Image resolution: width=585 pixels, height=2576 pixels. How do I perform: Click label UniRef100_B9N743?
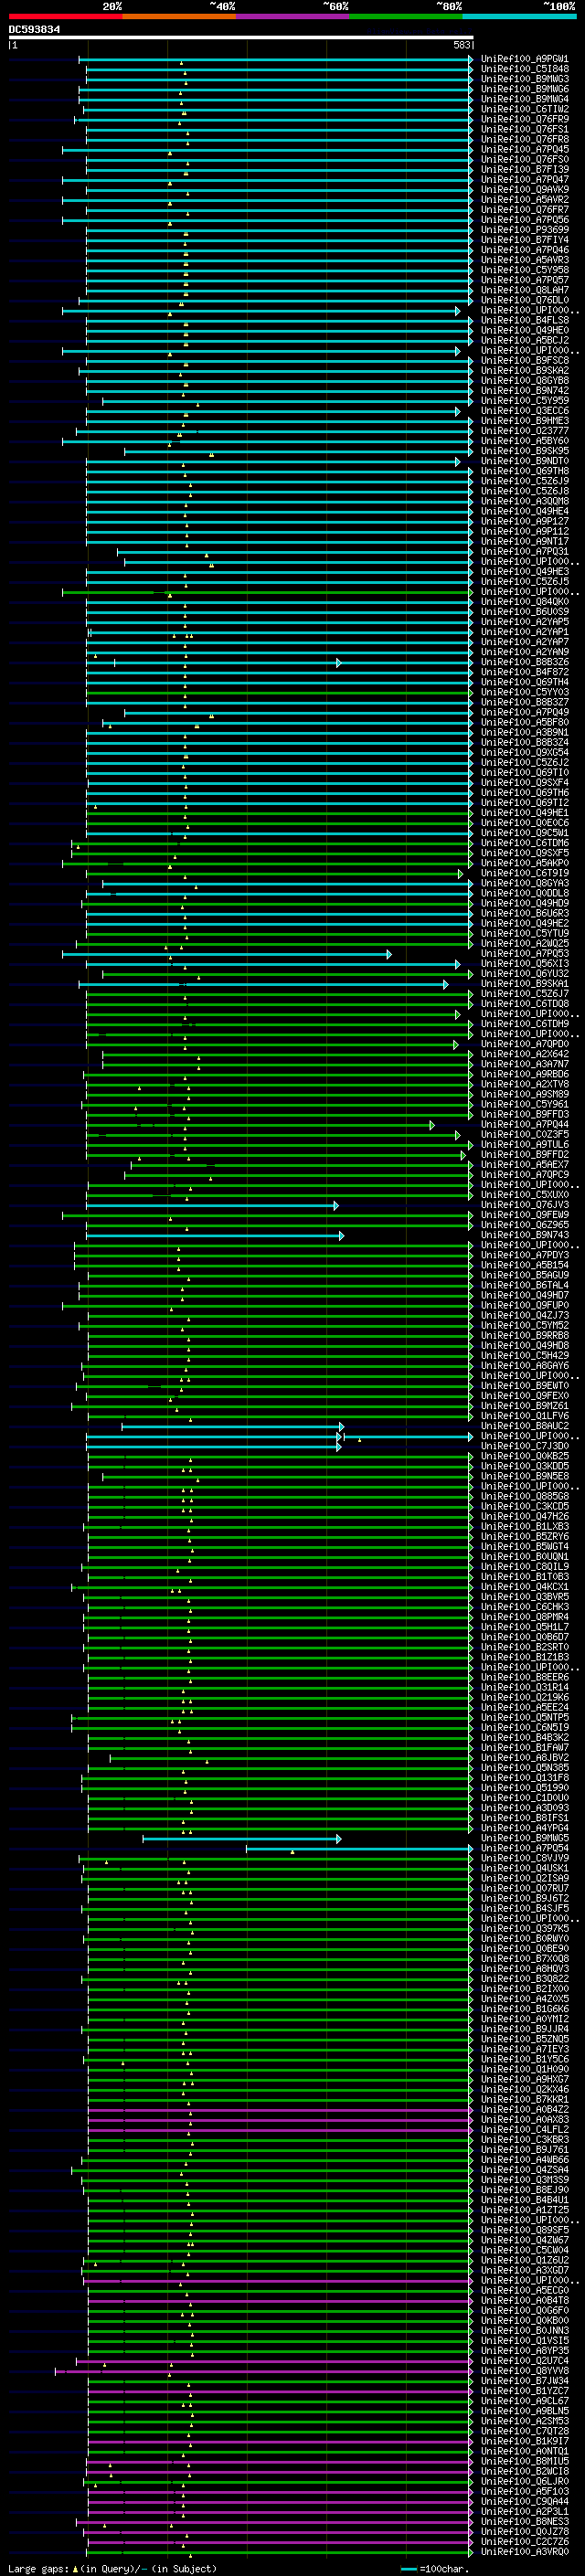pos(524,1235)
